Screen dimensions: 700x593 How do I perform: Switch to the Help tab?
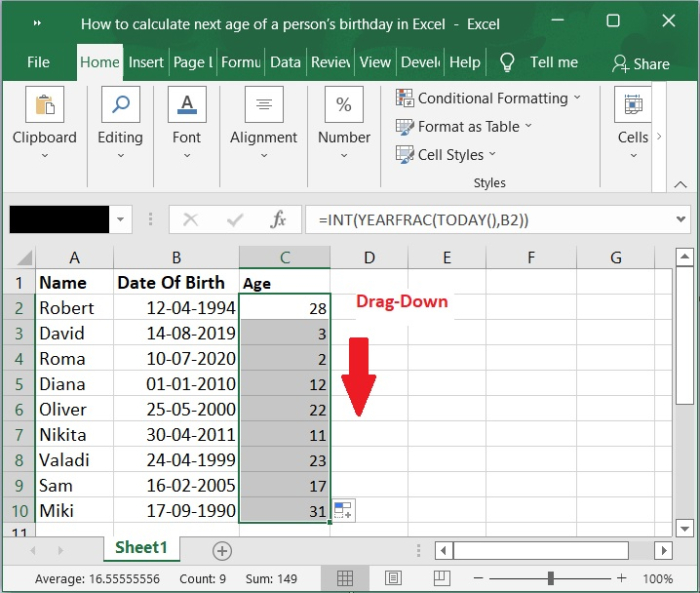tap(465, 62)
